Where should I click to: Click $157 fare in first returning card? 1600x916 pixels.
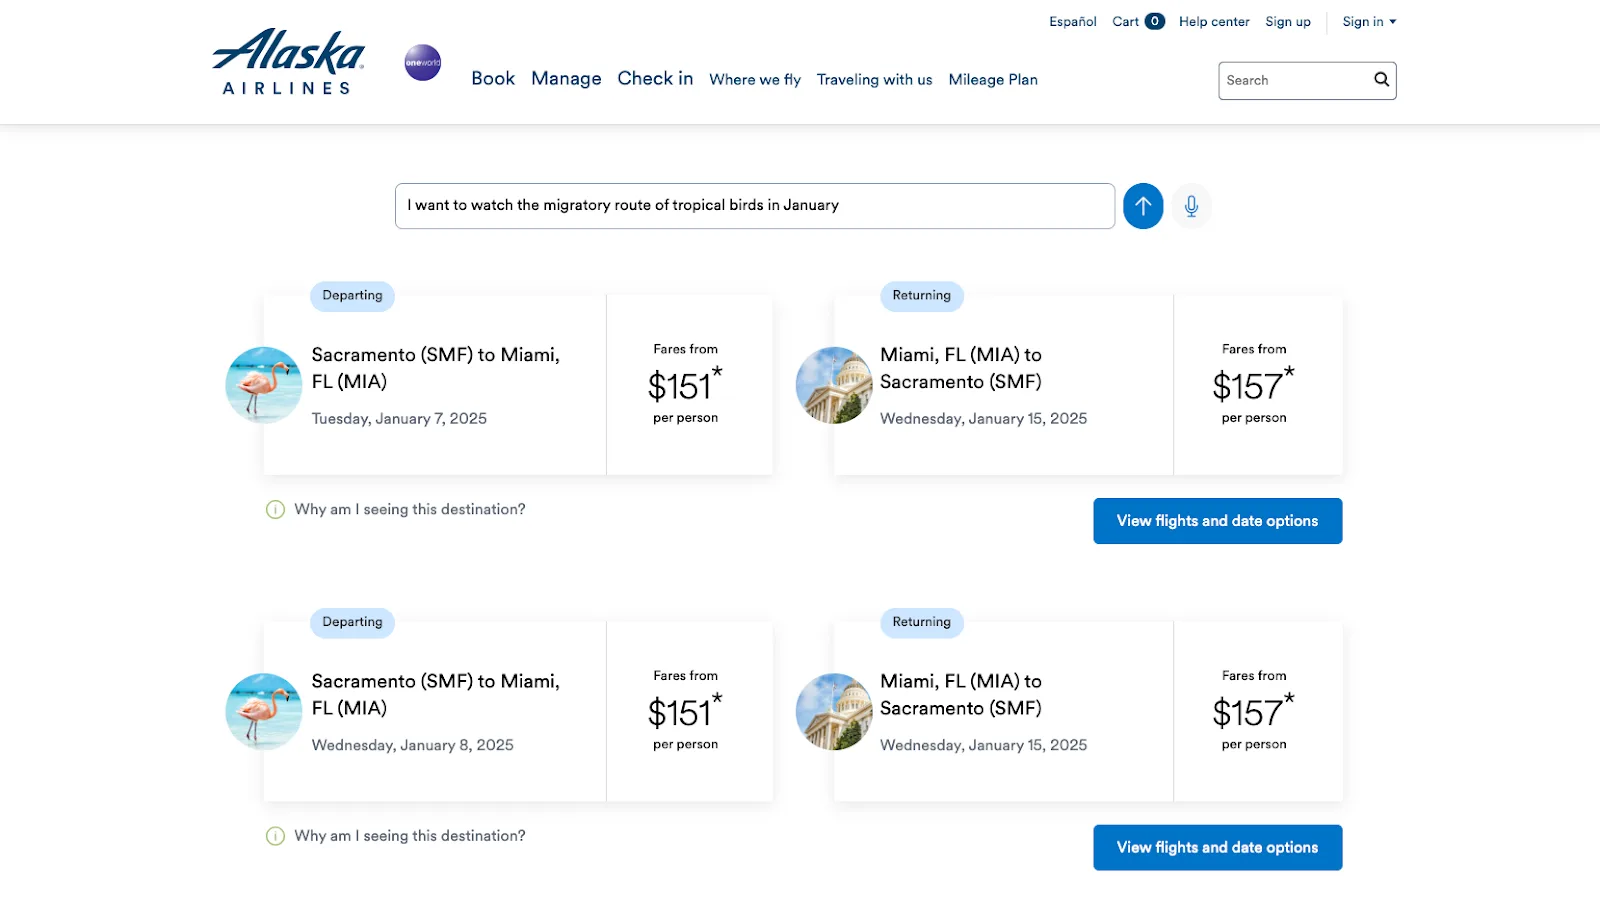click(1253, 385)
